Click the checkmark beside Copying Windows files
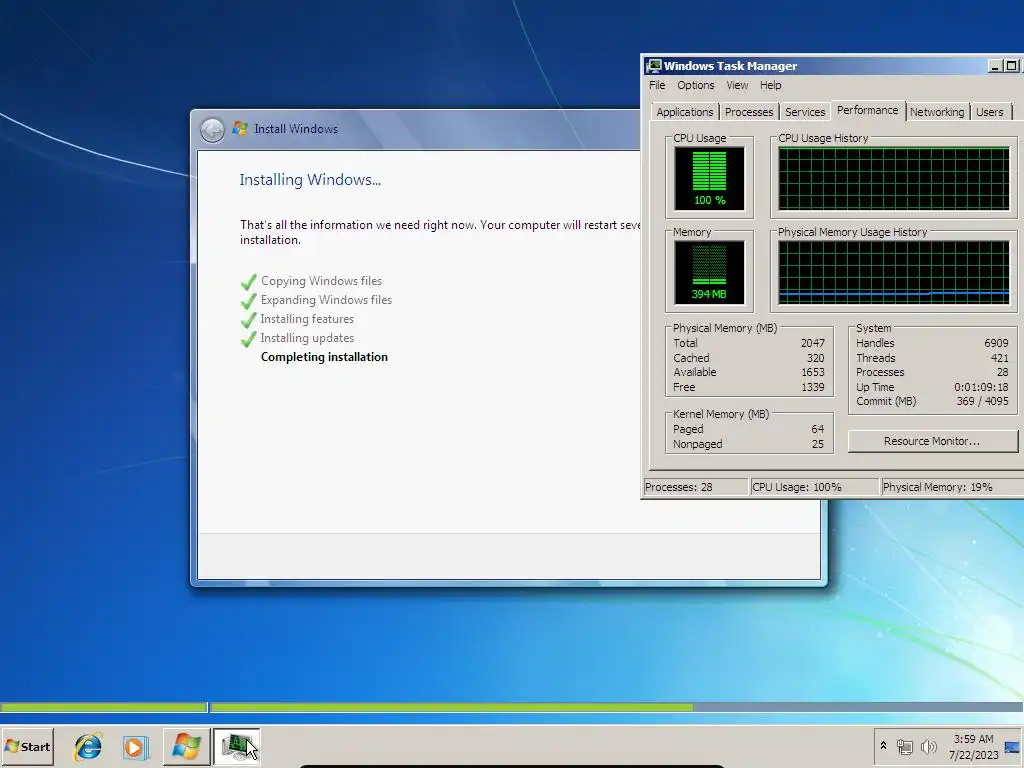Viewport: 1024px width, 768px height. click(x=248, y=282)
